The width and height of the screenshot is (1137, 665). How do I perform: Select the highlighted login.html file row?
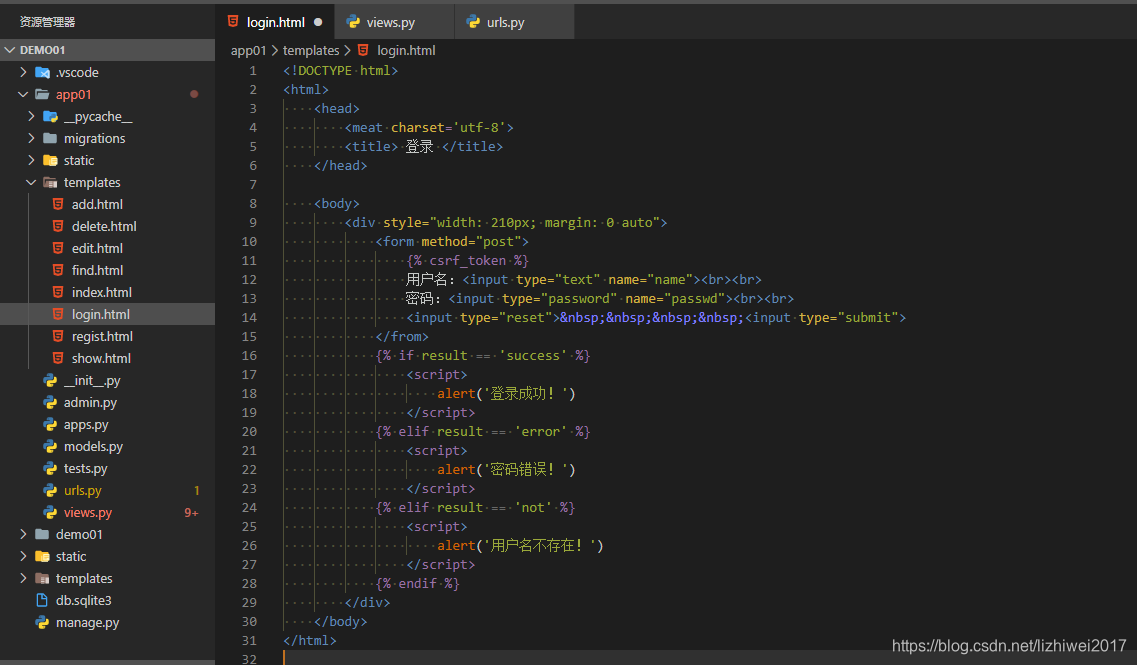coord(107,314)
